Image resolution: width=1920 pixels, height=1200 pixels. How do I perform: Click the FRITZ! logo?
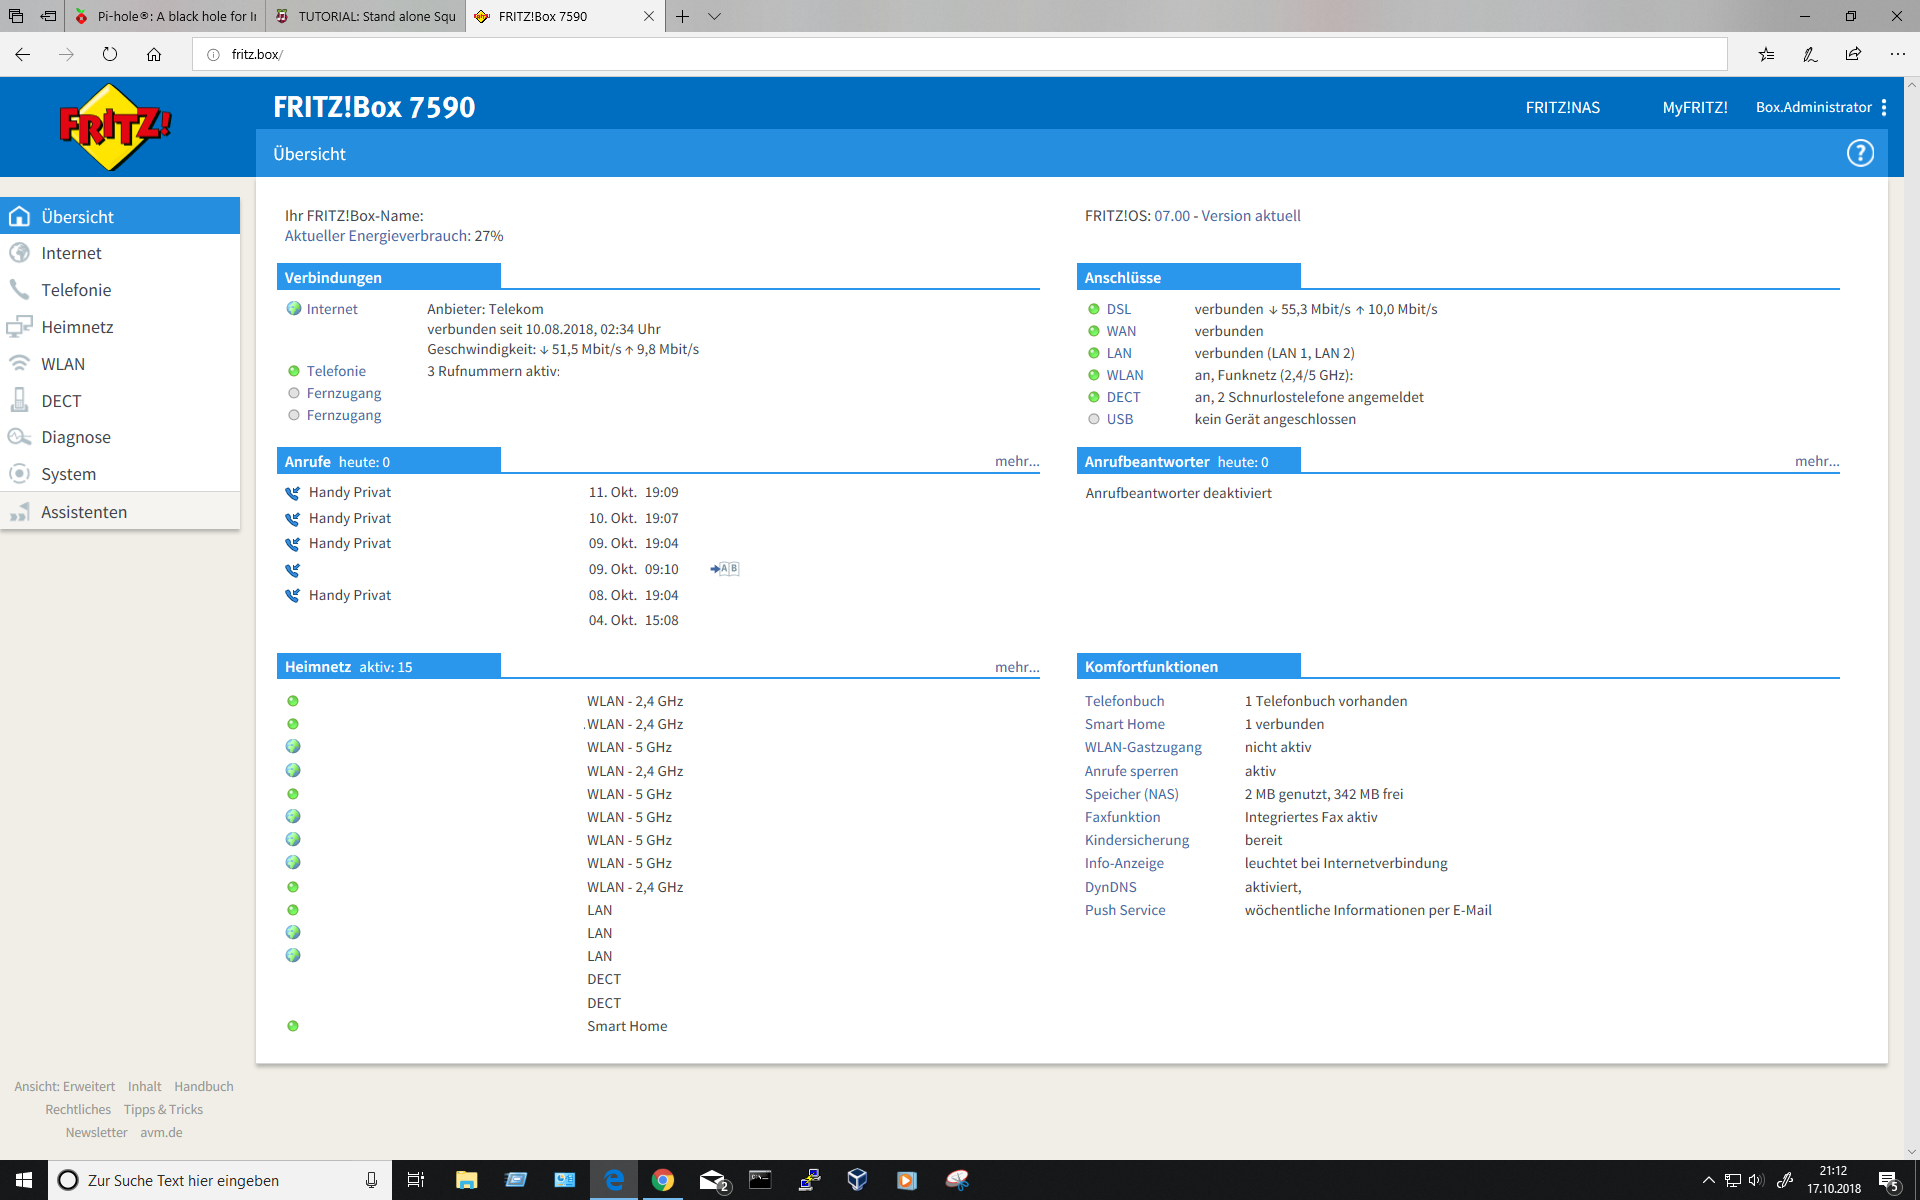pyautogui.click(x=115, y=127)
